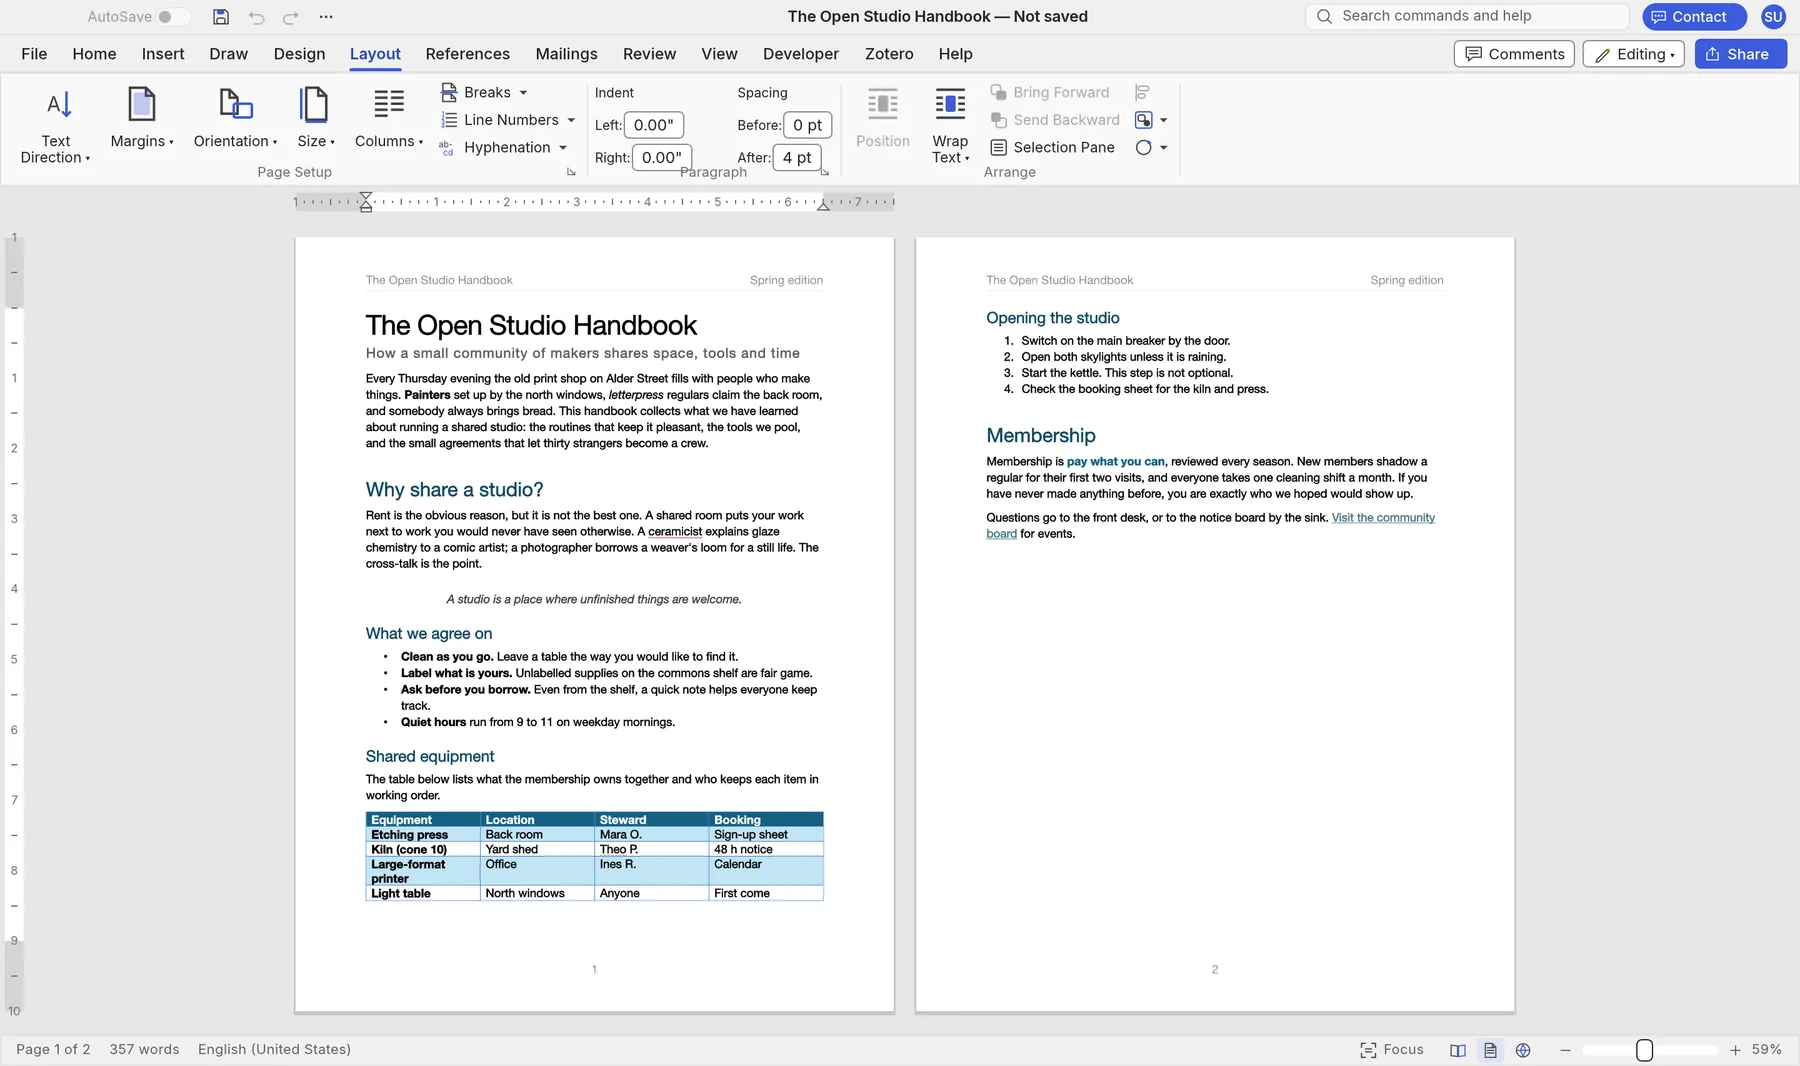
Task: Click the zoom slider handle
Action: click(x=1644, y=1050)
